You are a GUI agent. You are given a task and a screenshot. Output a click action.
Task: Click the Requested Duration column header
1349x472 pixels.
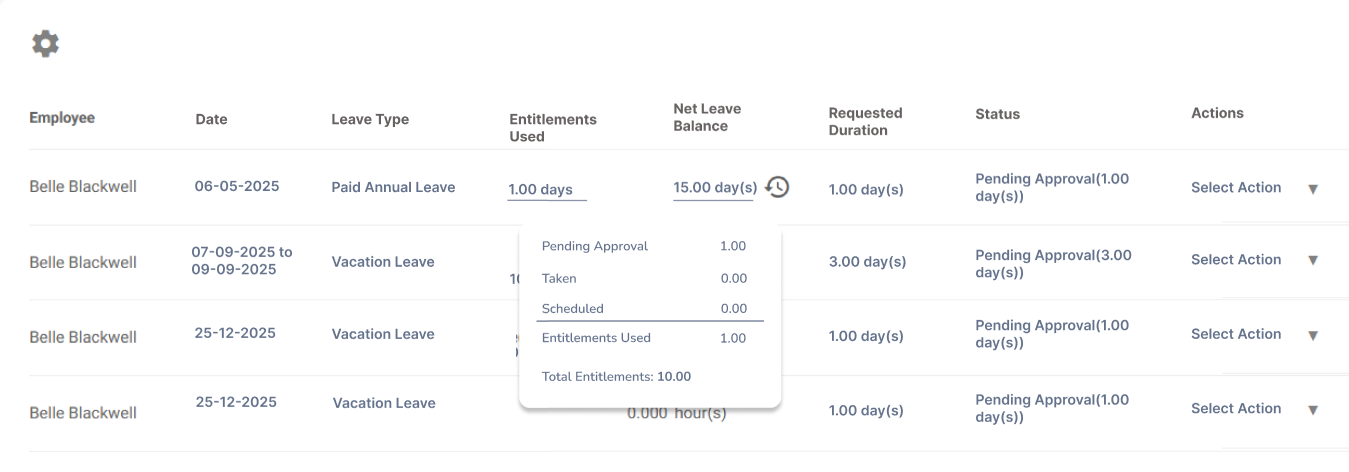[x=865, y=121]
